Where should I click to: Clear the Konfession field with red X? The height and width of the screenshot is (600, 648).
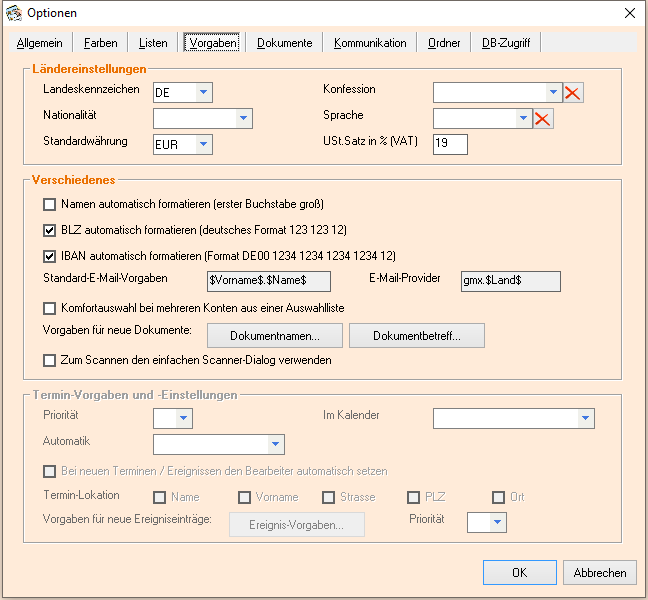click(x=573, y=93)
